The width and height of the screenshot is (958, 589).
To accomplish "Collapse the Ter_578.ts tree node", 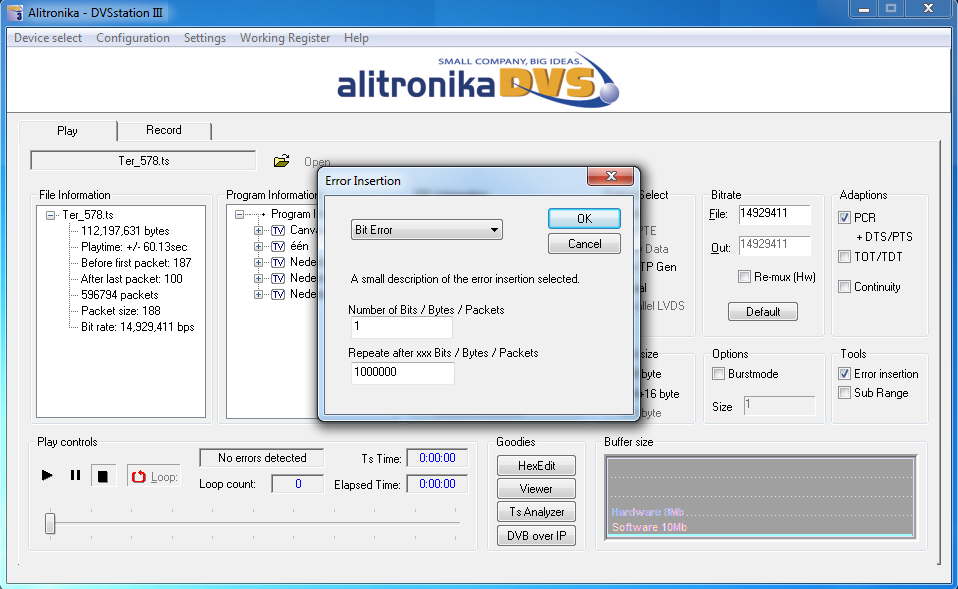I will click(50, 215).
